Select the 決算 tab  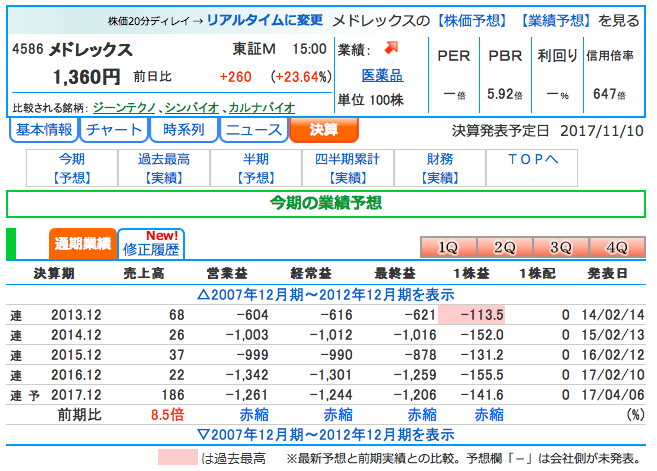click(x=324, y=130)
